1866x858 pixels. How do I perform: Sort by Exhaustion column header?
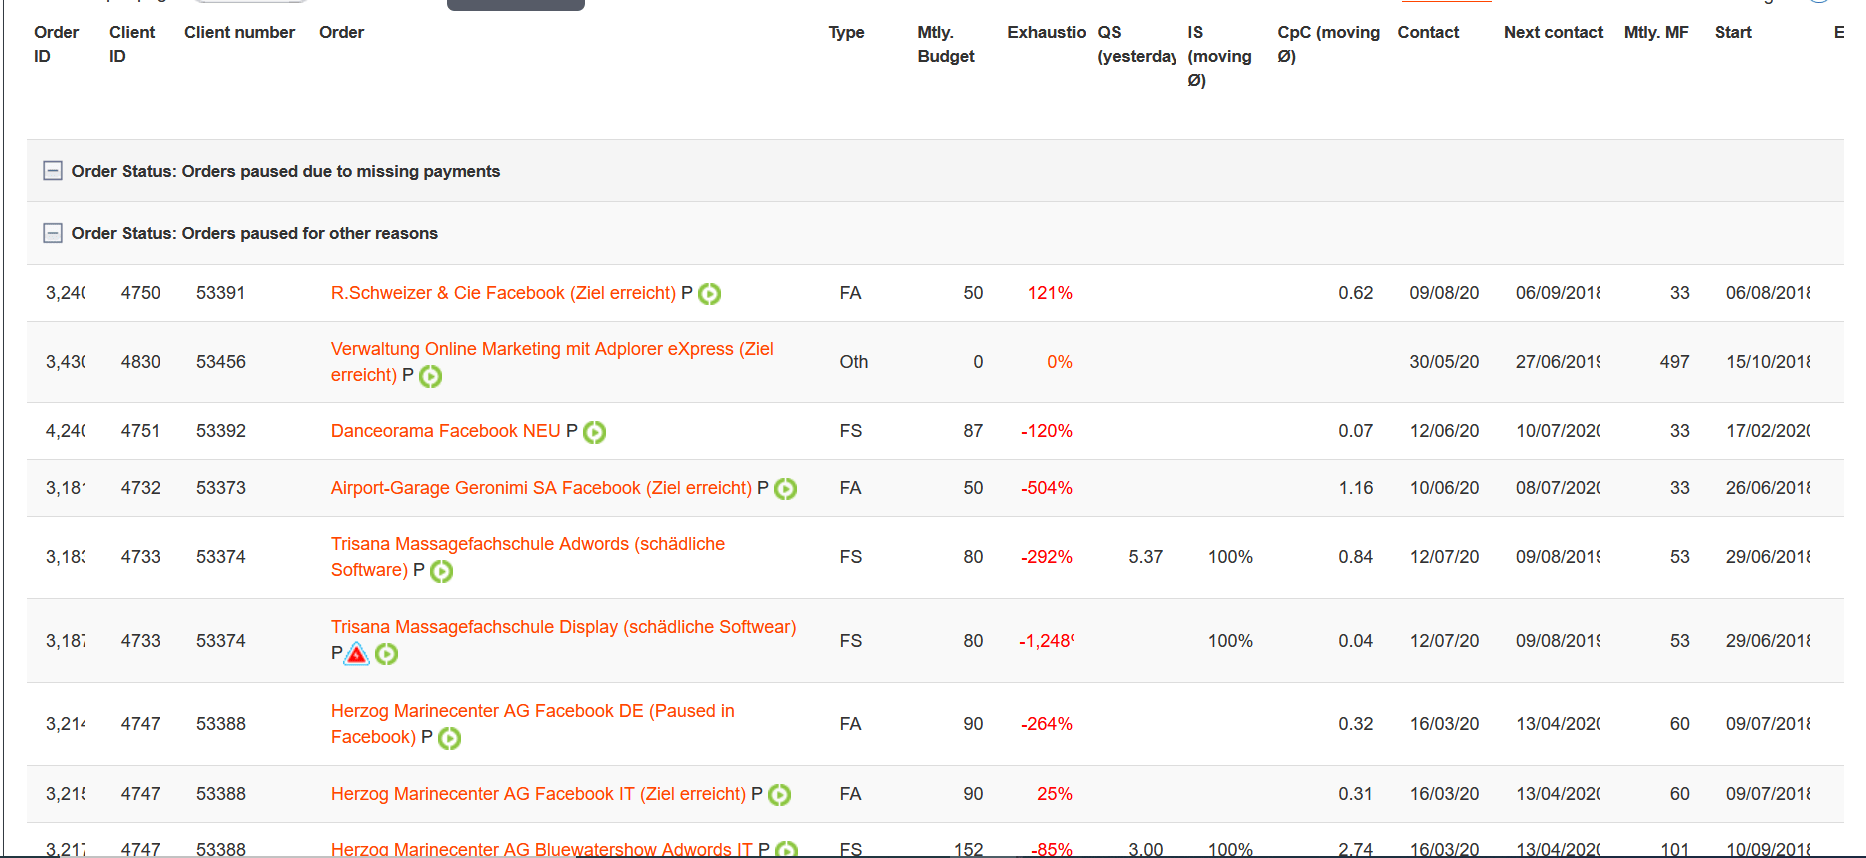coord(1045,32)
